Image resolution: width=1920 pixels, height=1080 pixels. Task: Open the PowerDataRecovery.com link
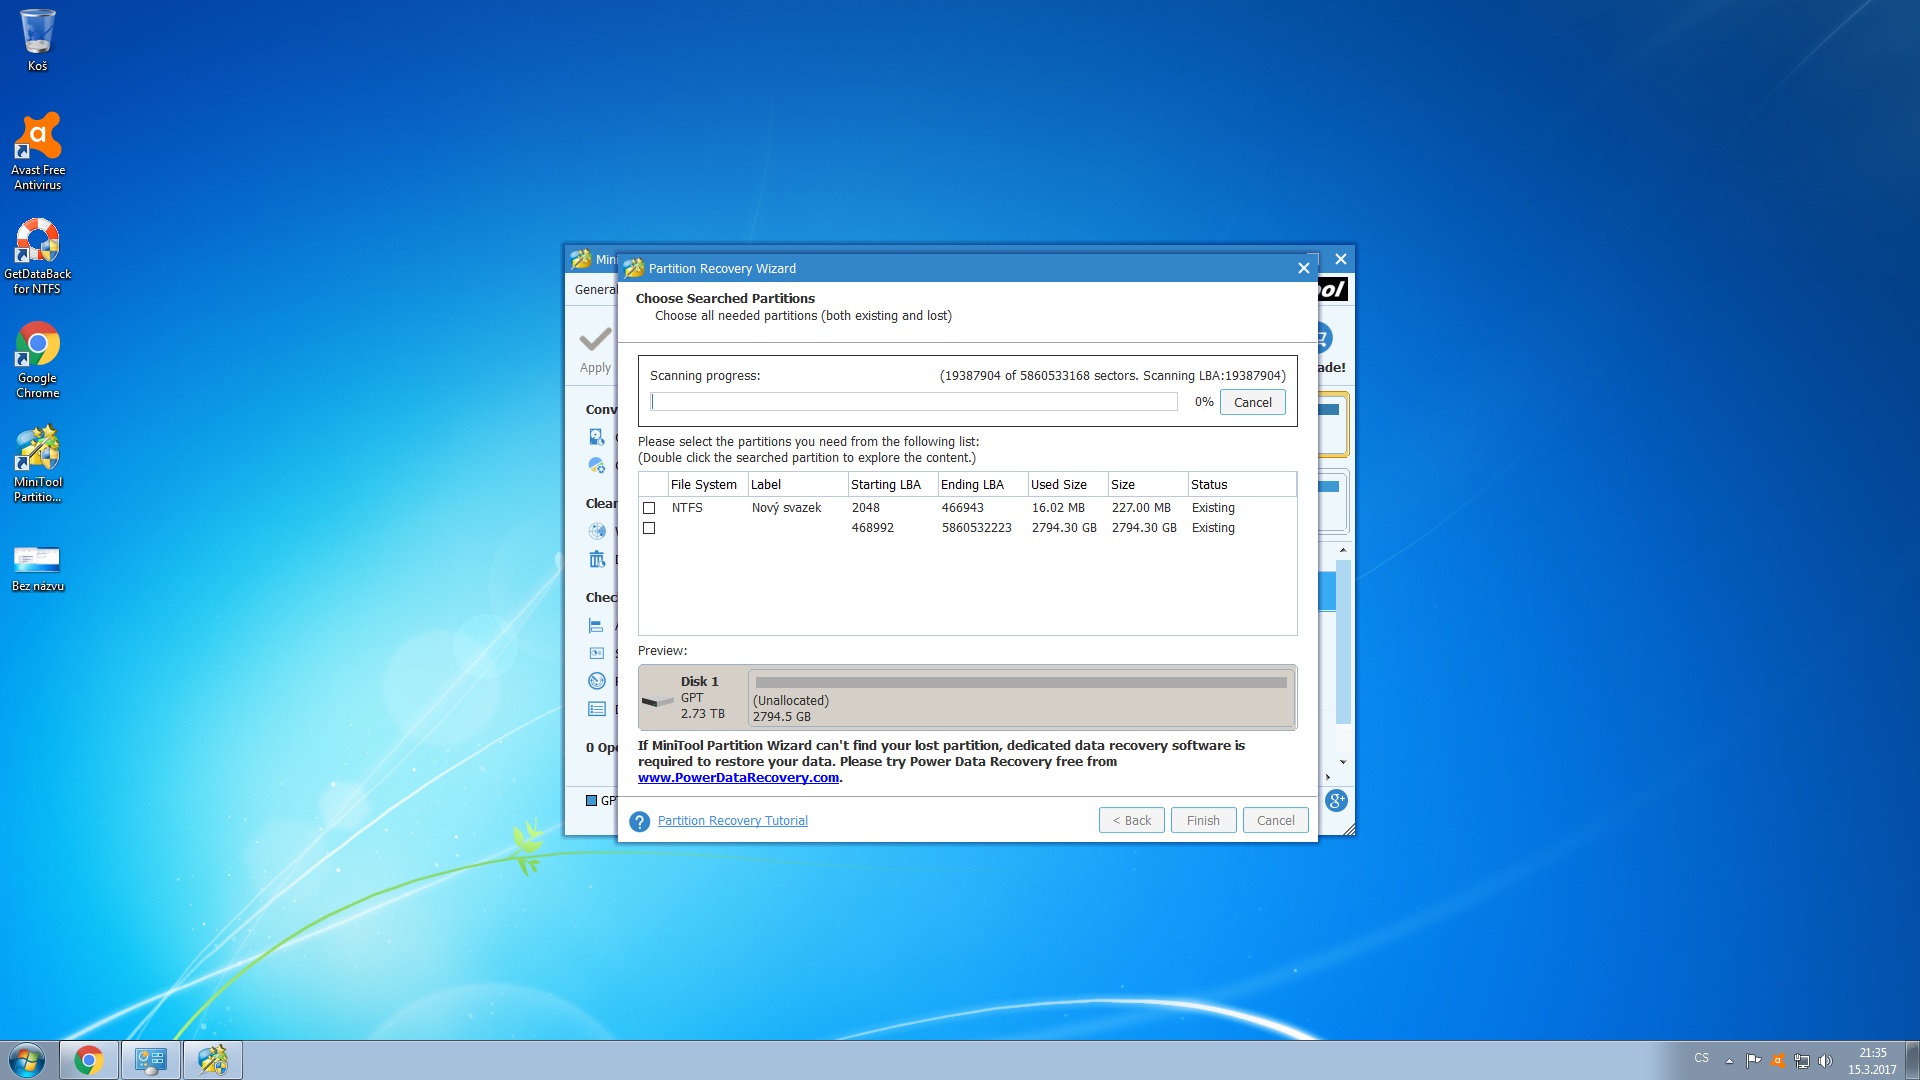pos(738,778)
